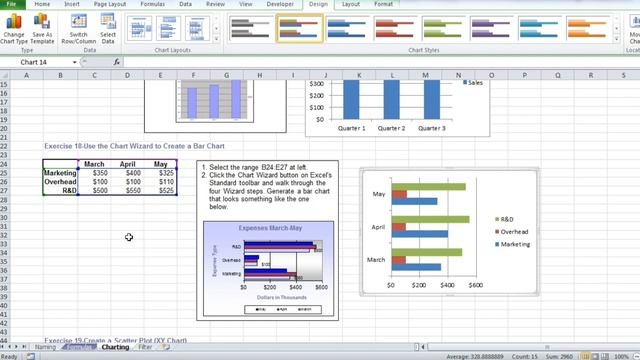This screenshot has height=360, width=640.
Task: Open the Developer ribbon tab
Action: coord(280,4)
